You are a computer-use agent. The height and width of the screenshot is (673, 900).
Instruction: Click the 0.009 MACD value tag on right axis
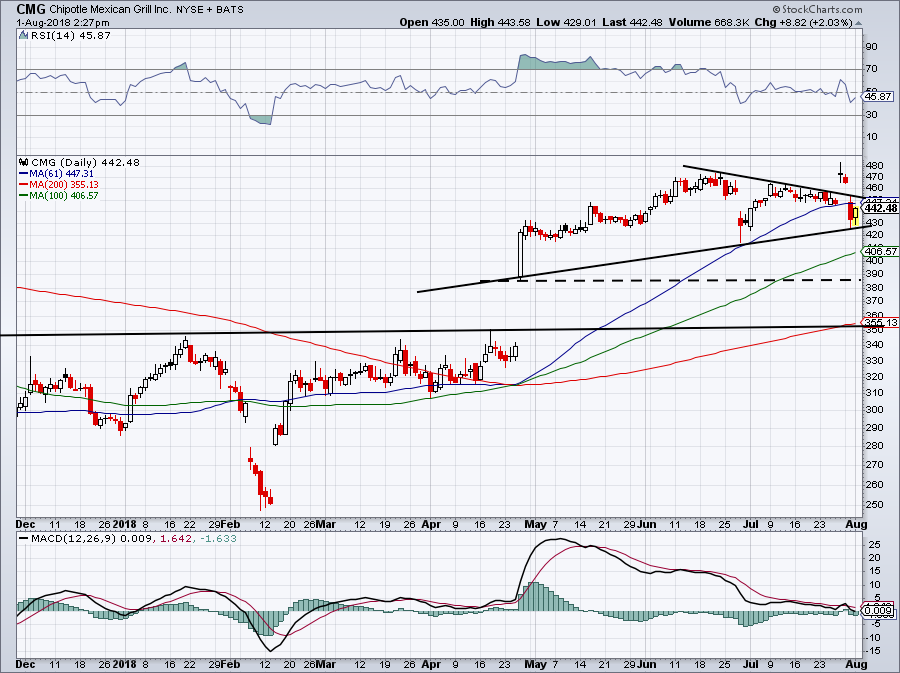[879, 610]
